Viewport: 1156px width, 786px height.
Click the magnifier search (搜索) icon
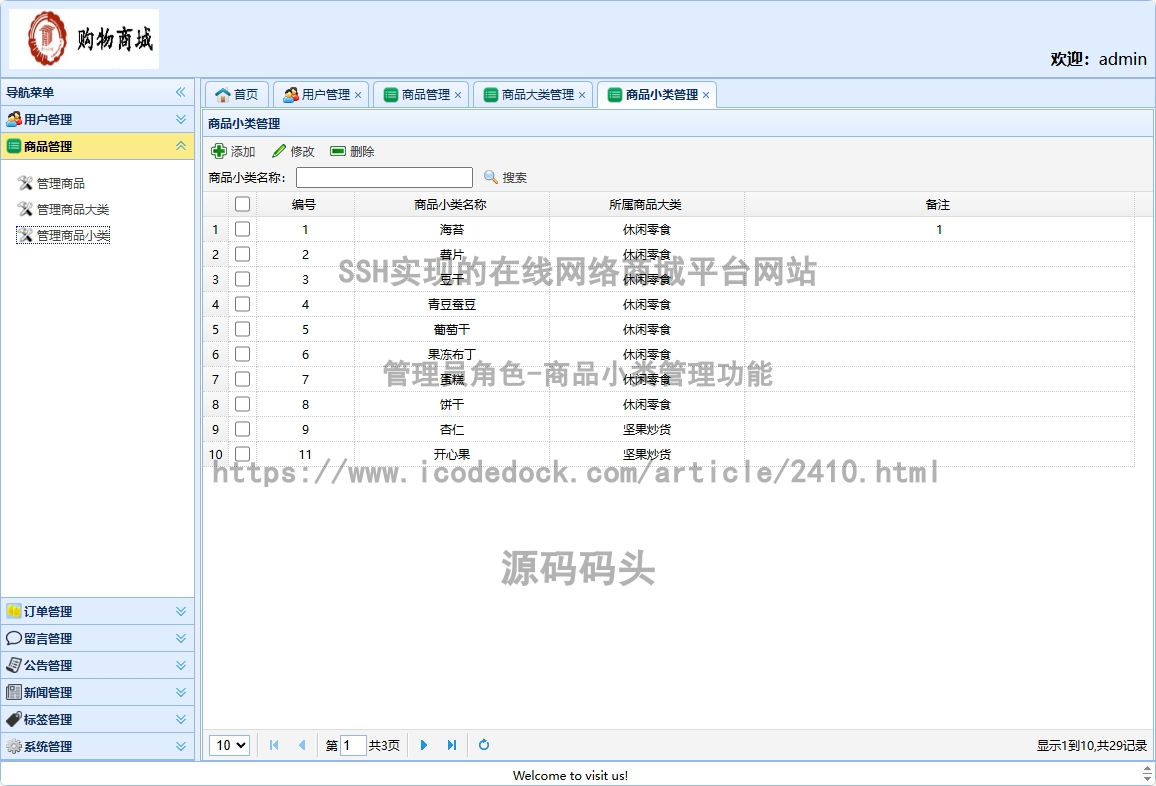pos(491,177)
